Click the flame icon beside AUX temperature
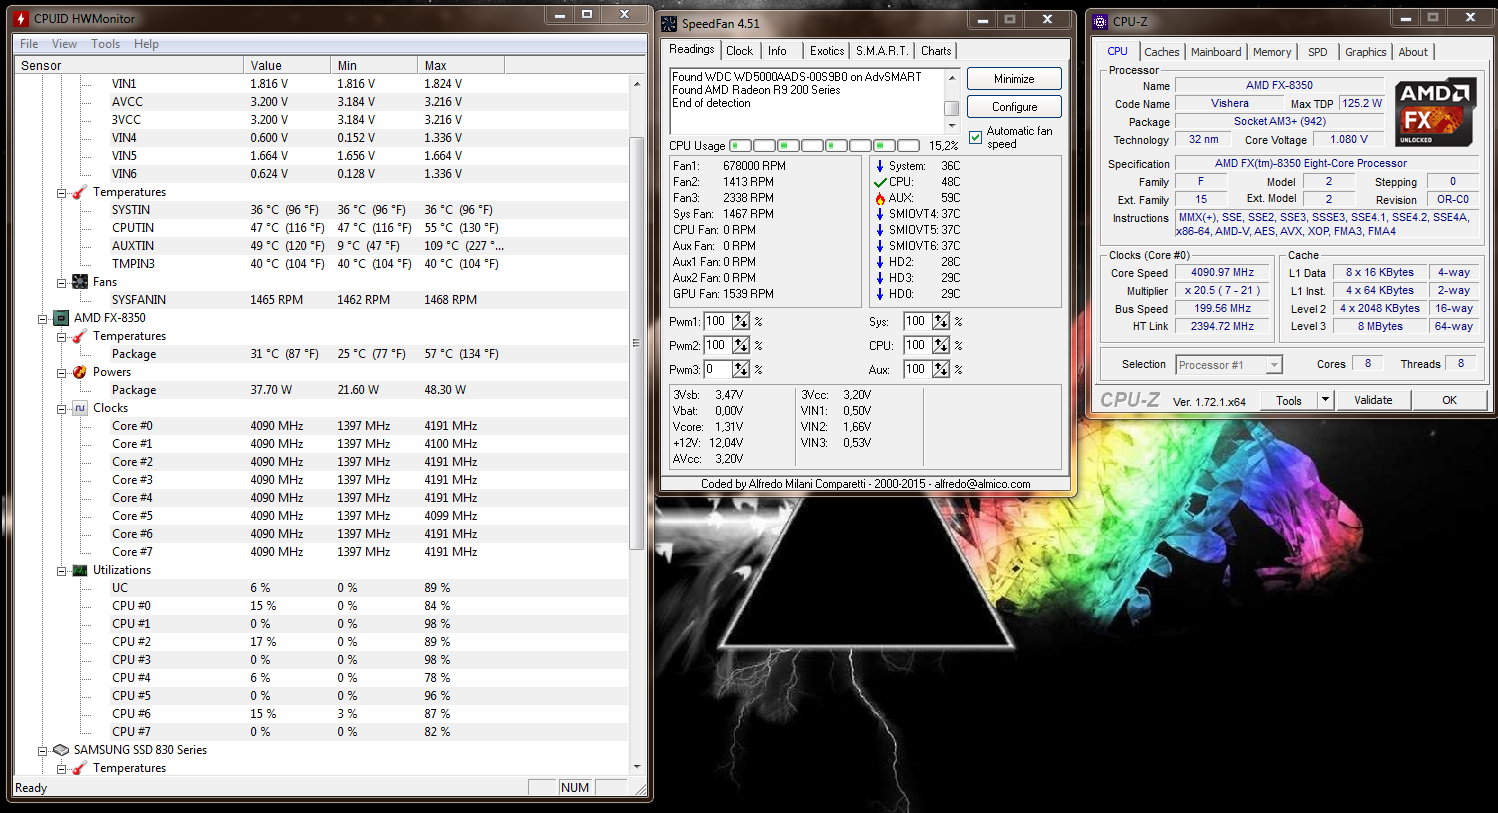Image resolution: width=1498 pixels, height=813 pixels. (880, 198)
